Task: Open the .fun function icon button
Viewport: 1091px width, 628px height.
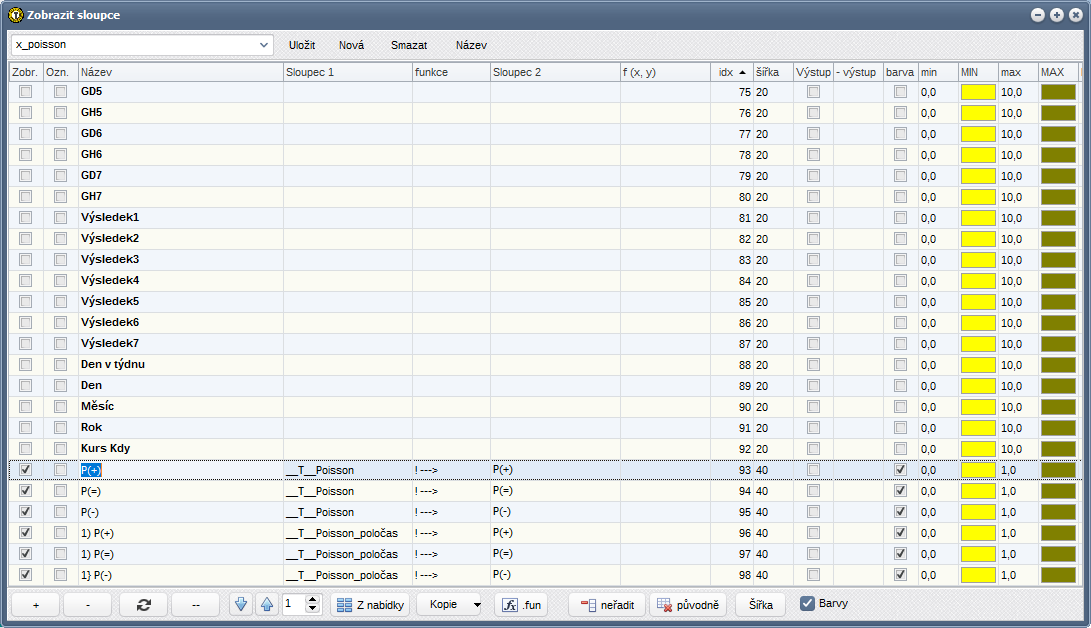Action: 522,604
